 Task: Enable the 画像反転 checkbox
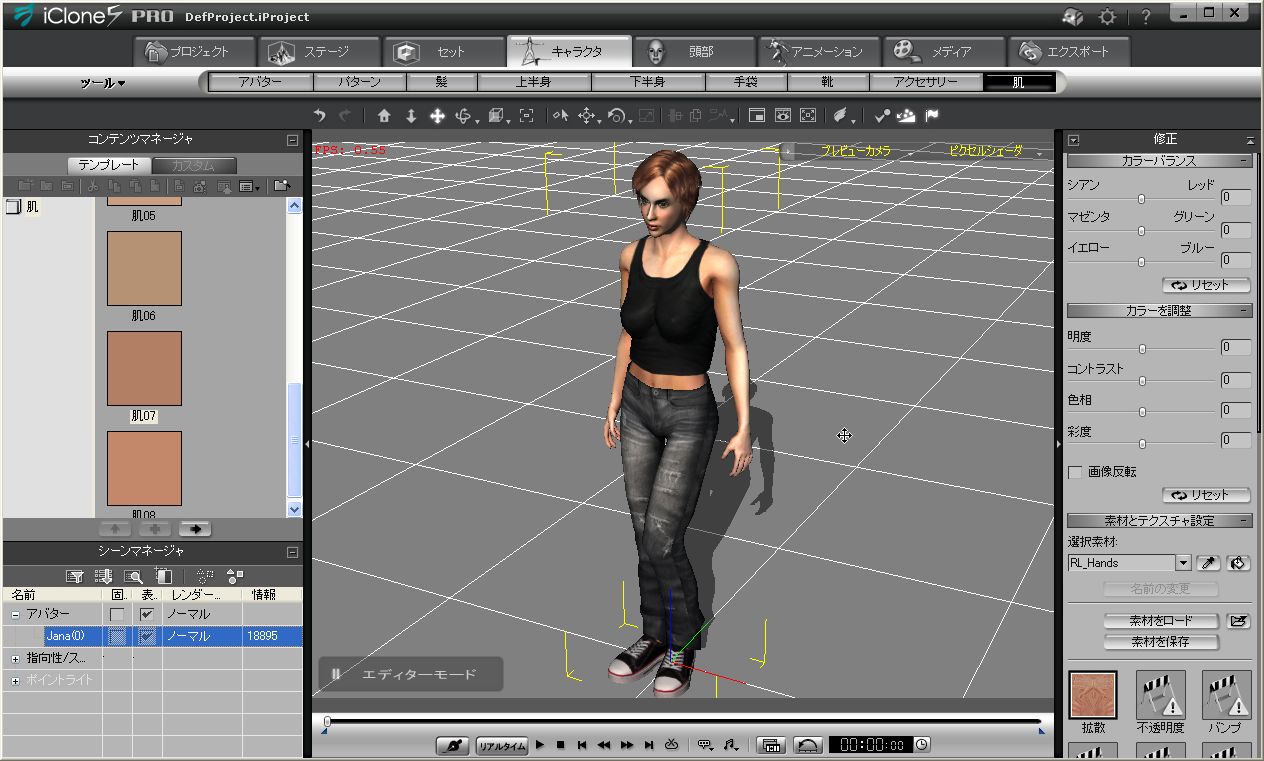pos(1076,472)
